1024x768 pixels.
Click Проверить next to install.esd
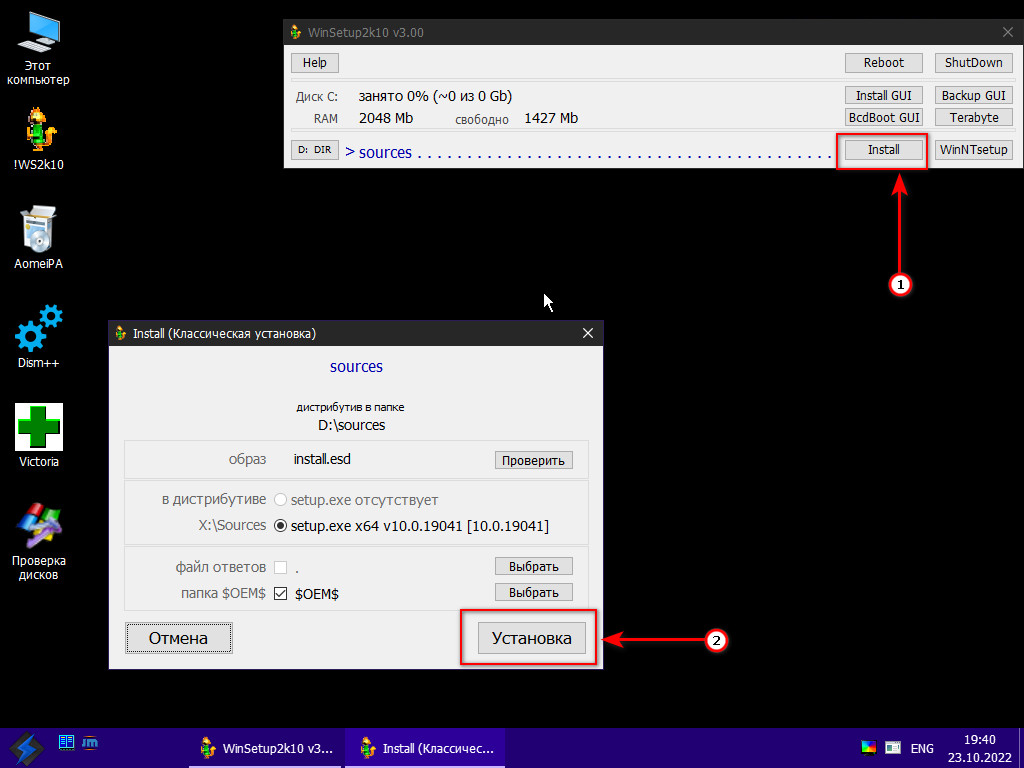(x=533, y=460)
